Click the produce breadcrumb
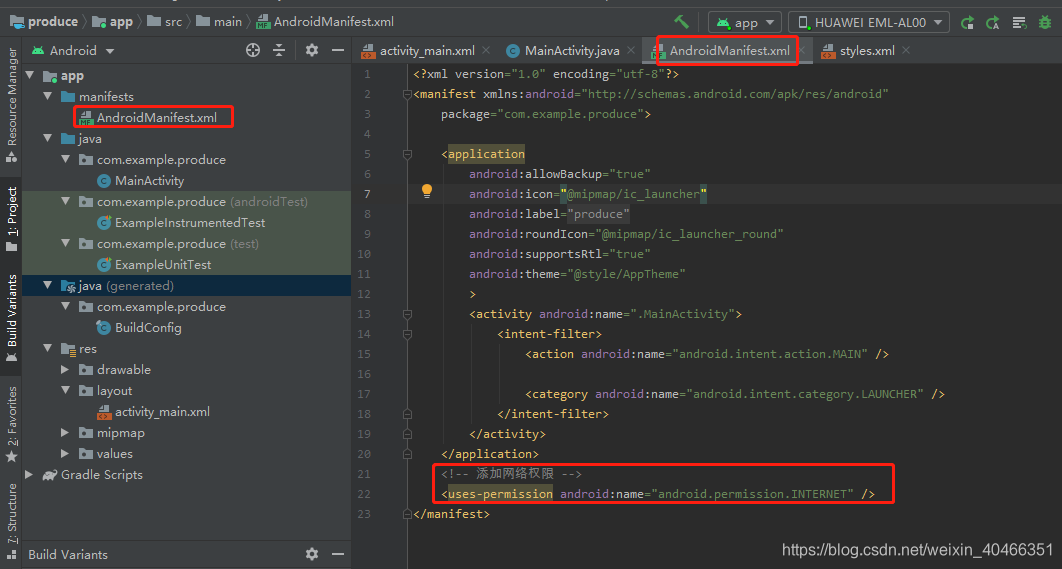The height and width of the screenshot is (569, 1062). click(x=44, y=22)
